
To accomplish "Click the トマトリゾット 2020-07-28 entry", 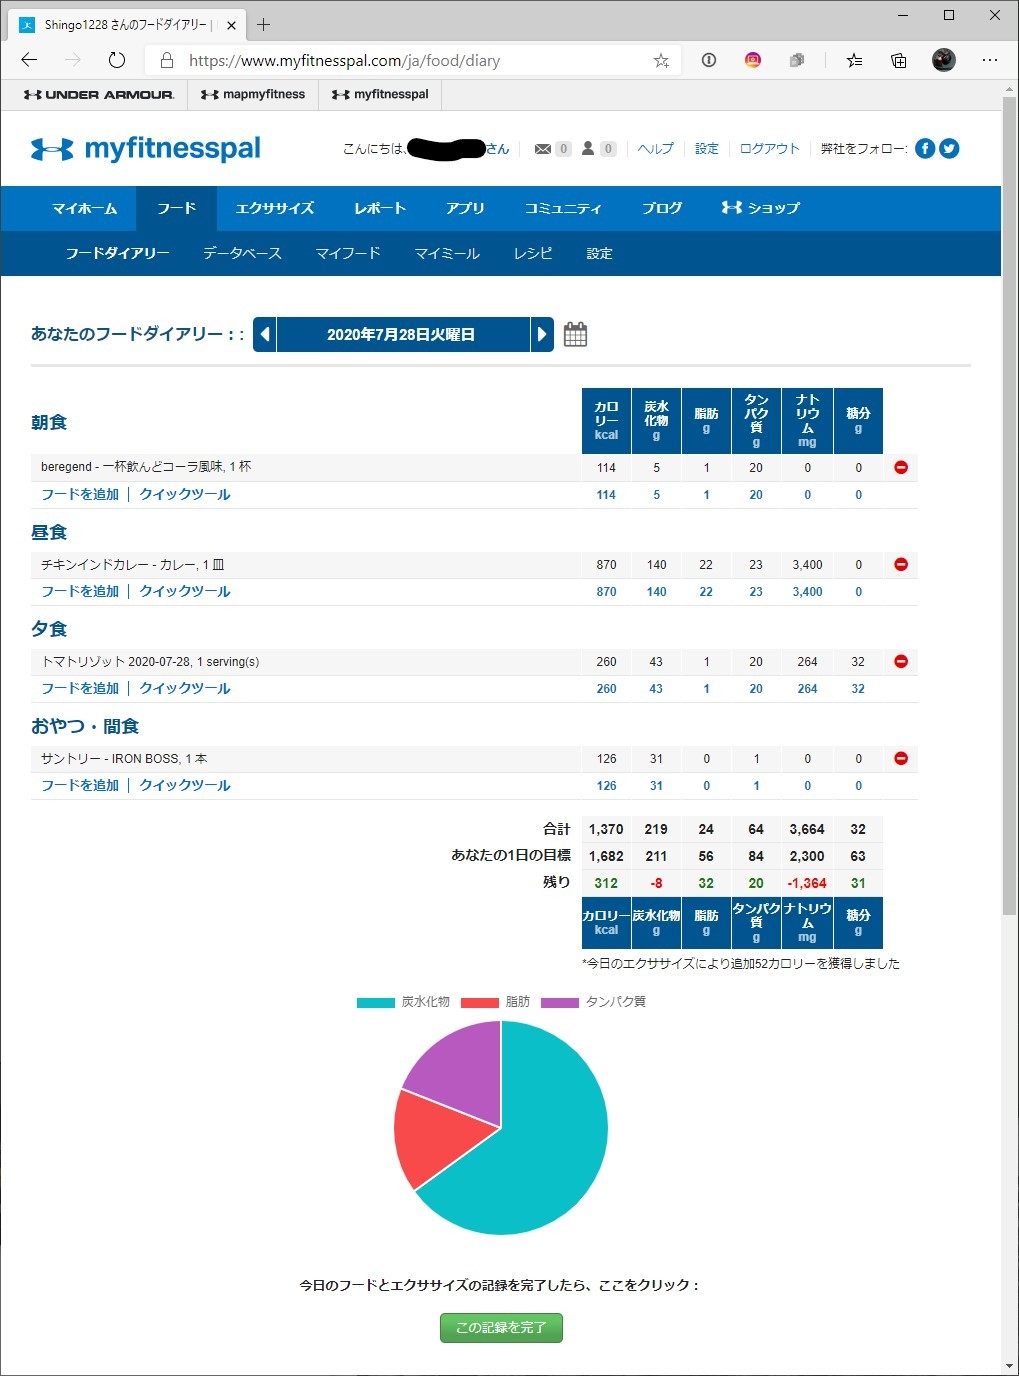I will (x=150, y=661).
